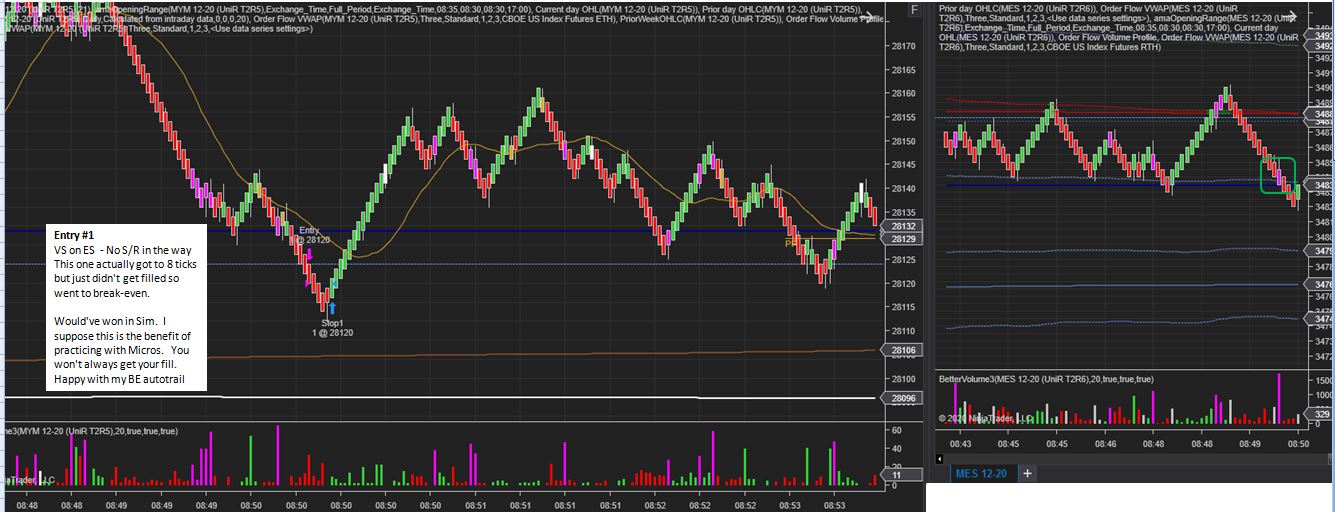Click the 60 volume label on MYM panel
1335x512 pixels.
tap(897, 430)
